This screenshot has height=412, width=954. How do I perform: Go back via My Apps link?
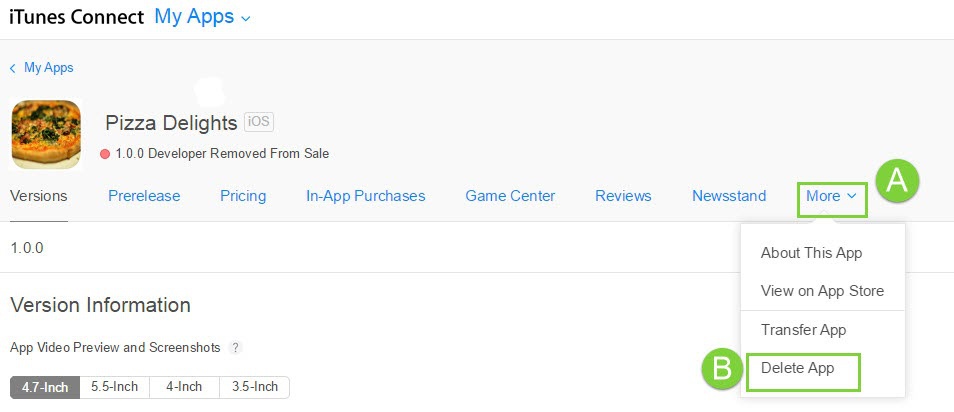tap(48, 68)
